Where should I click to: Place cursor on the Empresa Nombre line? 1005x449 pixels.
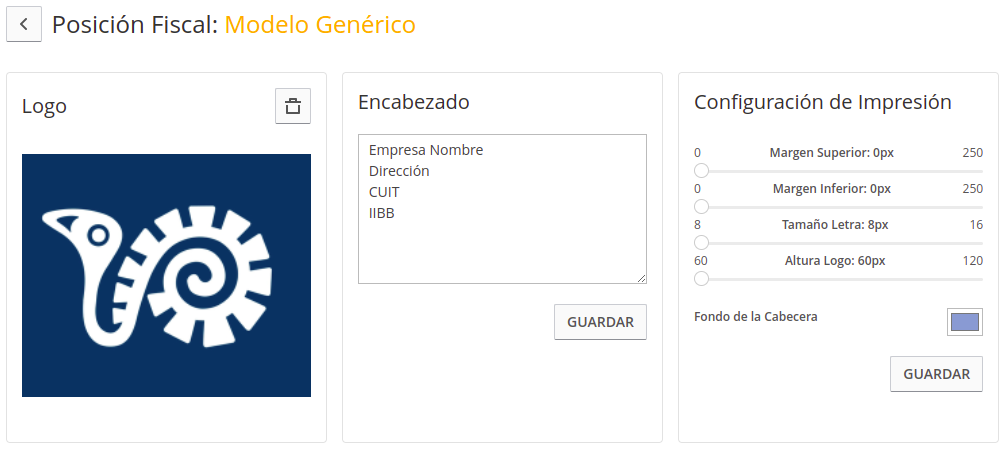426,151
